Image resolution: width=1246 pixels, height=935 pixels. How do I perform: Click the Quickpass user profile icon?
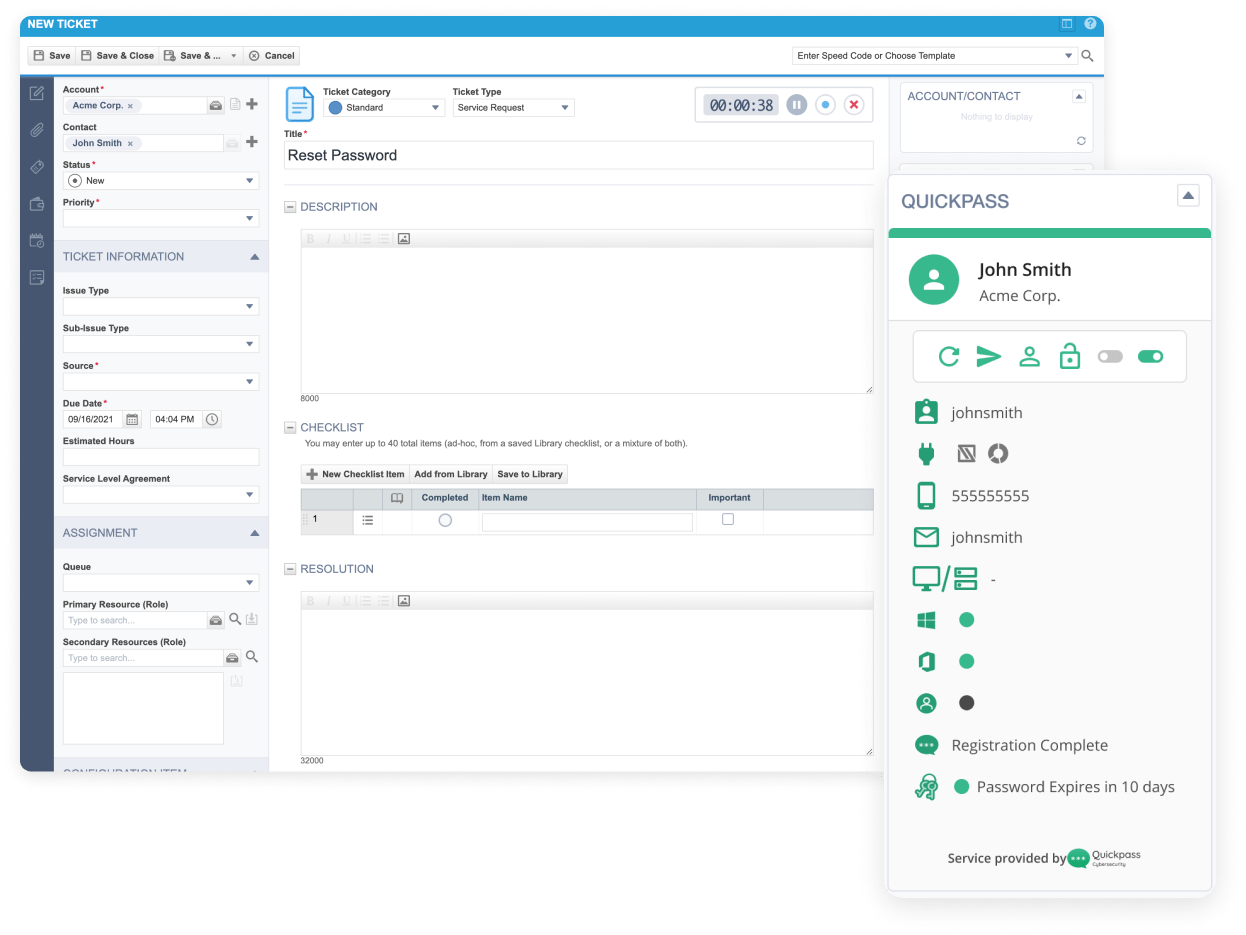click(1029, 356)
